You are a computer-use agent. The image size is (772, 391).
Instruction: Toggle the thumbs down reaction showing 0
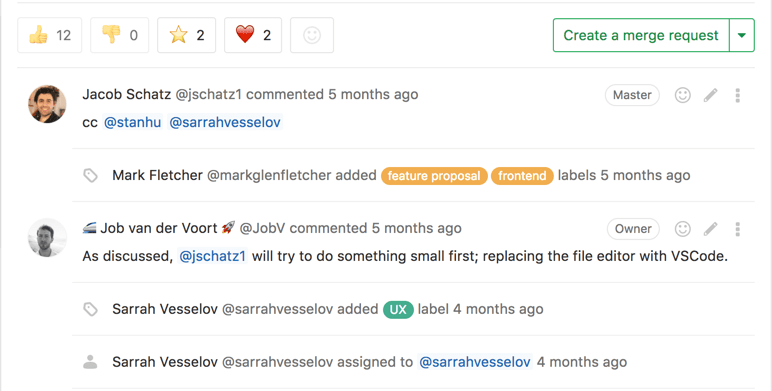(x=120, y=35)
